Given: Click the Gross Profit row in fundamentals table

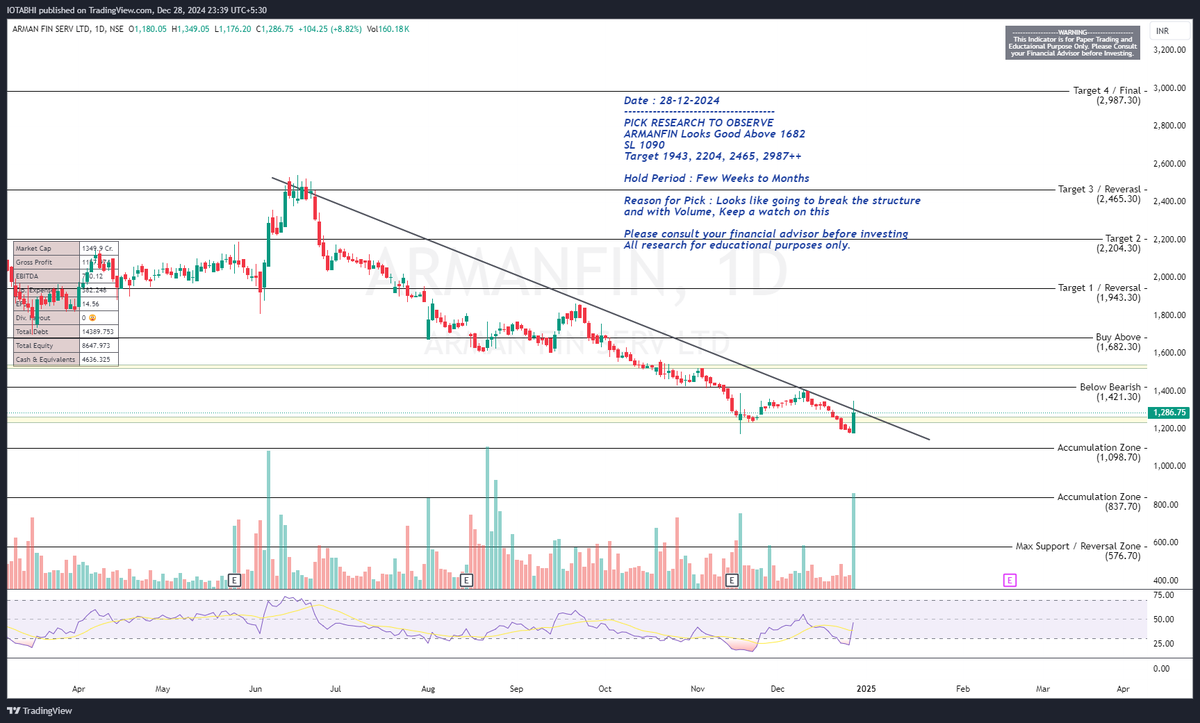Looking at the screenshot, I should coord(66,260).
